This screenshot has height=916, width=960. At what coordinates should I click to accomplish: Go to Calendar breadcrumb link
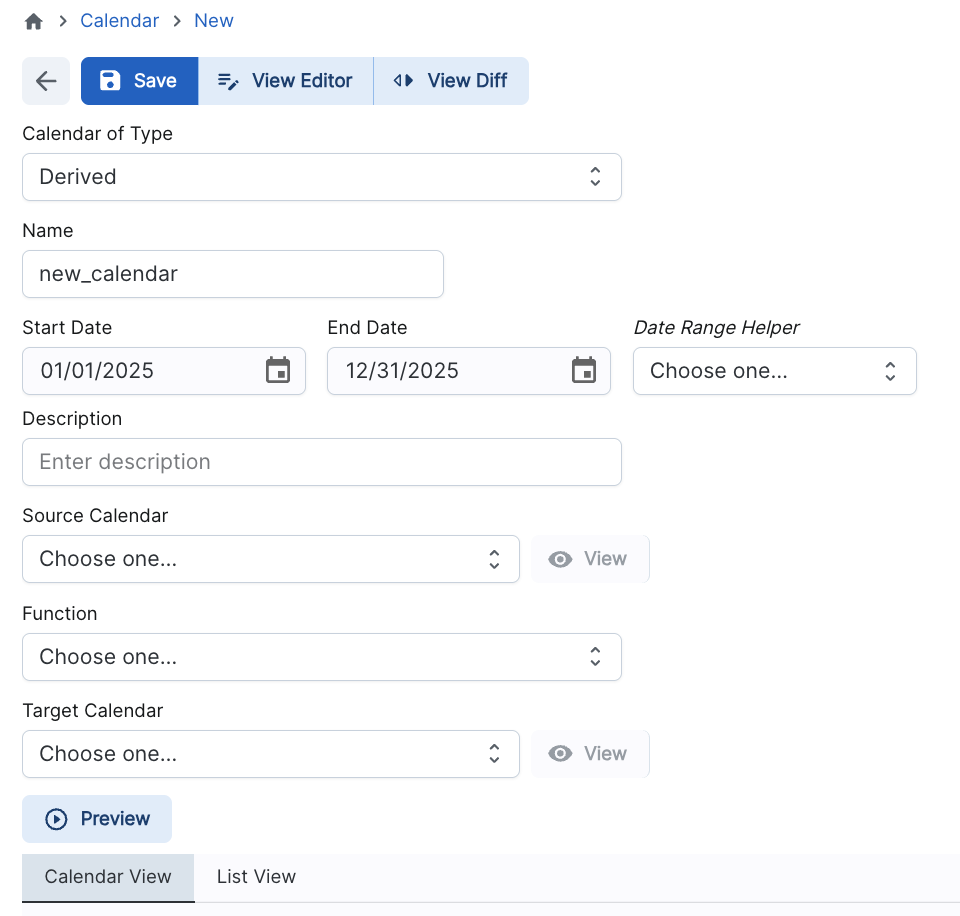pos(120,21)
